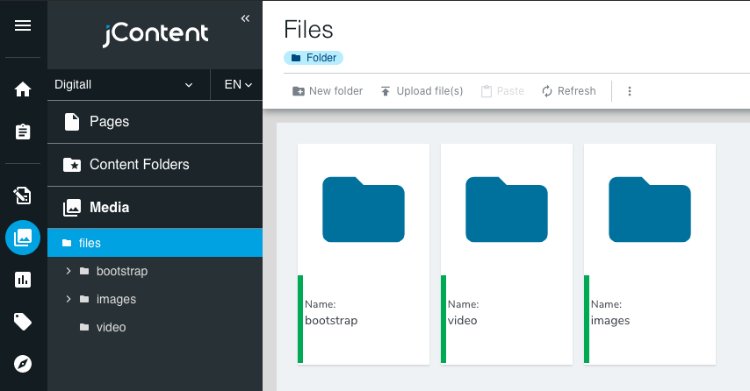Image resolution: width=750 pixels, height=391 pixels.
Task: Open the compass explorer icon
Action: click(x=23, y=364)
